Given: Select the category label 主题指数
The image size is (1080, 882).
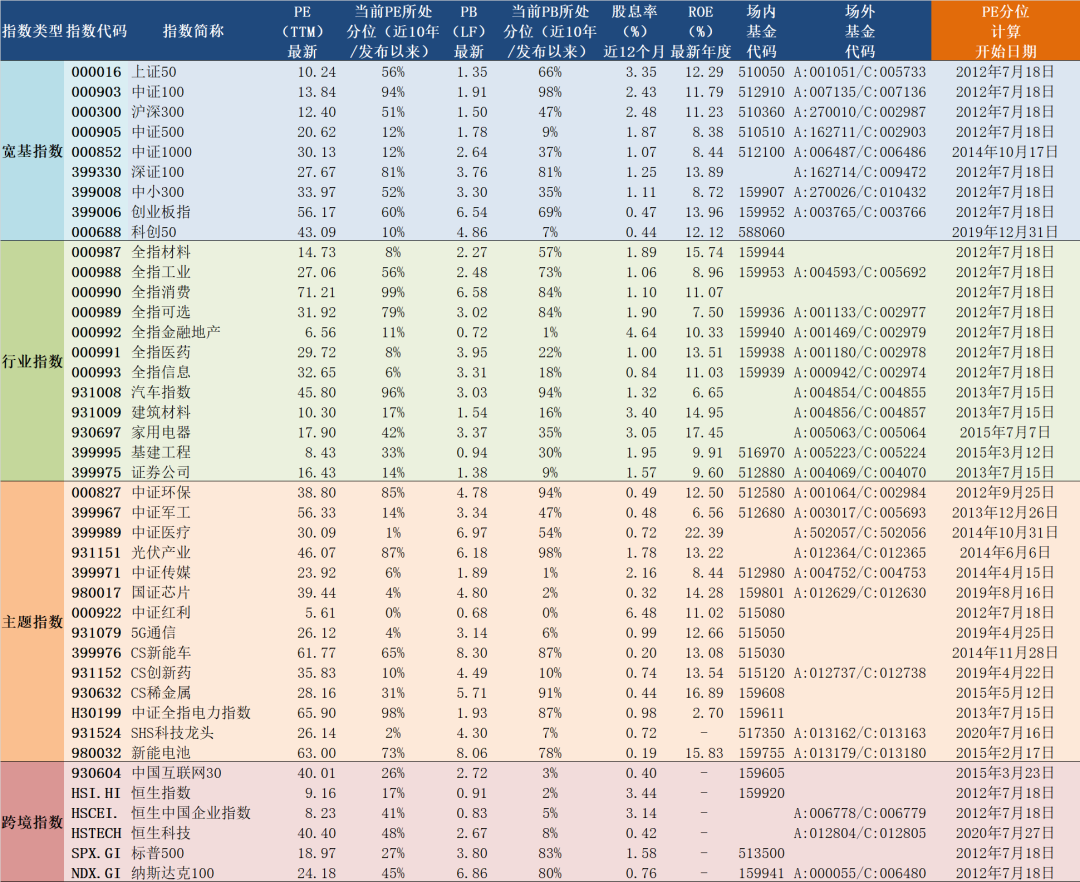Looking at the screenshot, I should click(x=32, y=622).
